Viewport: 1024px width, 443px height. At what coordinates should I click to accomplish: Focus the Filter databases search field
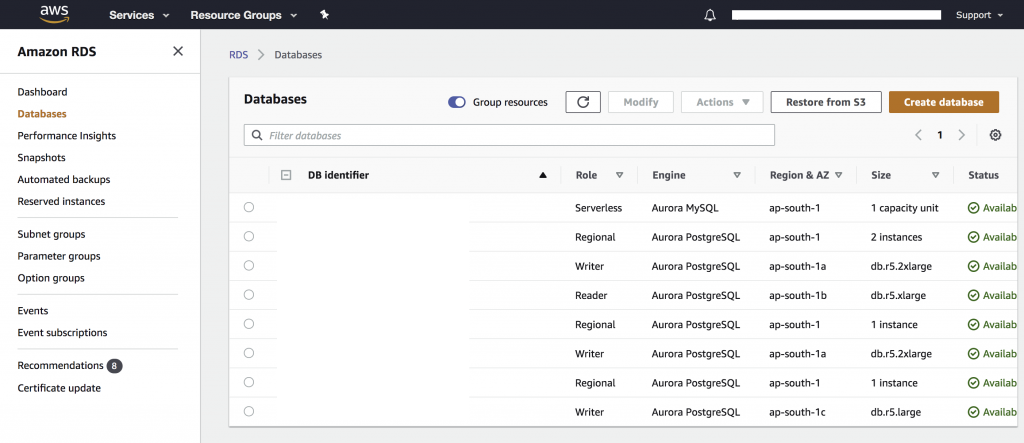[x=509, y=135]
